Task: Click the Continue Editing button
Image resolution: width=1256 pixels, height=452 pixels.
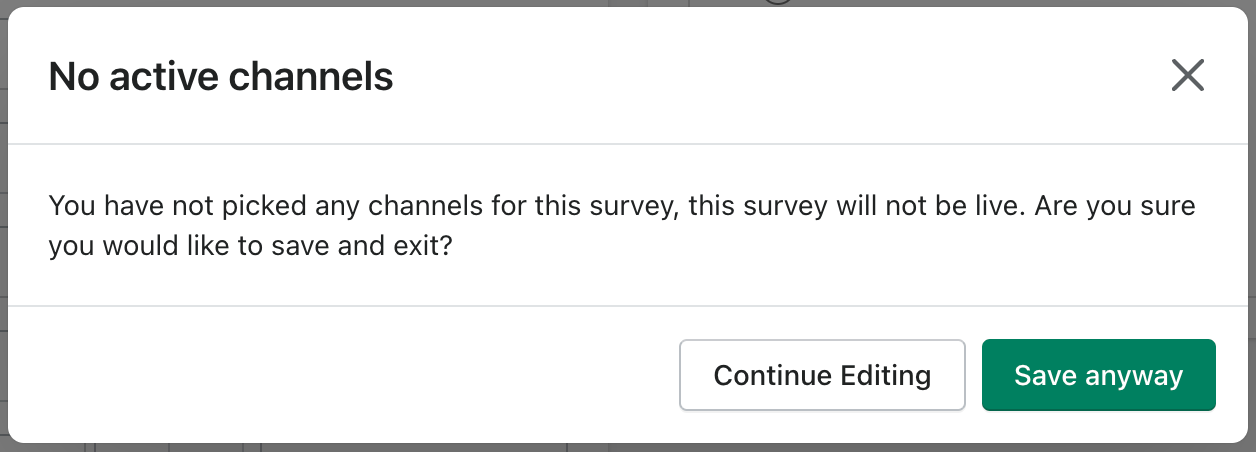Action: (x=822, y=375)
